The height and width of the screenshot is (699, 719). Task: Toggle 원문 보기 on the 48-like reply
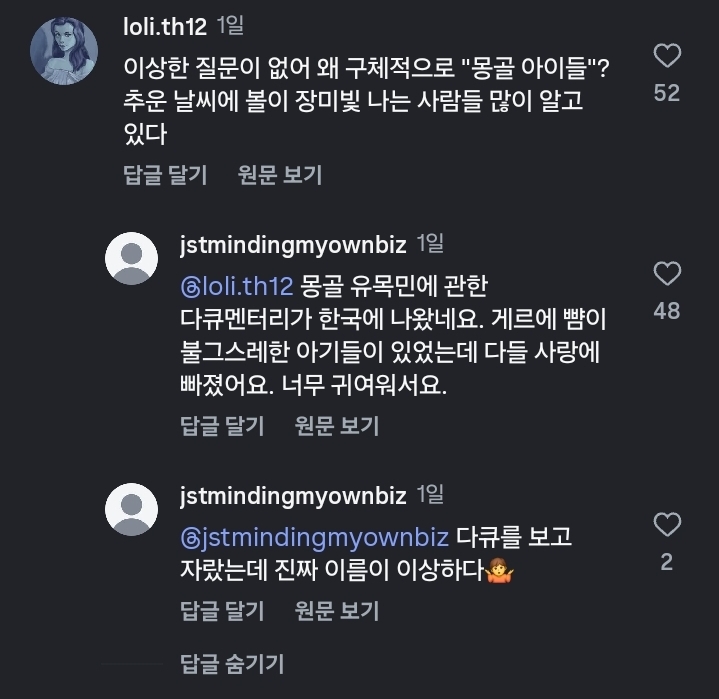[337, 426]
